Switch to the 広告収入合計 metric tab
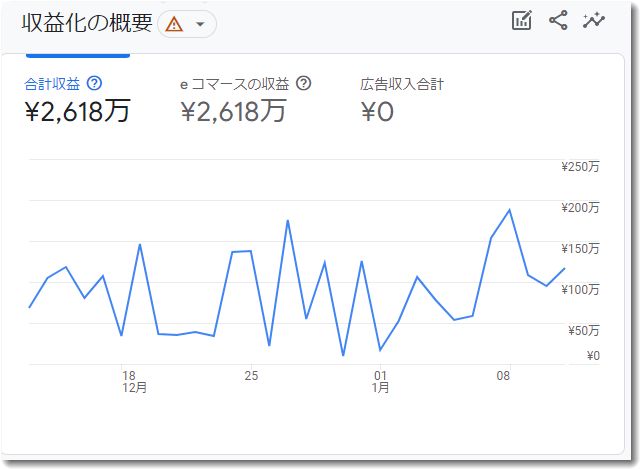The width and height of the screenshot is (640, 469). coord(401,98)
